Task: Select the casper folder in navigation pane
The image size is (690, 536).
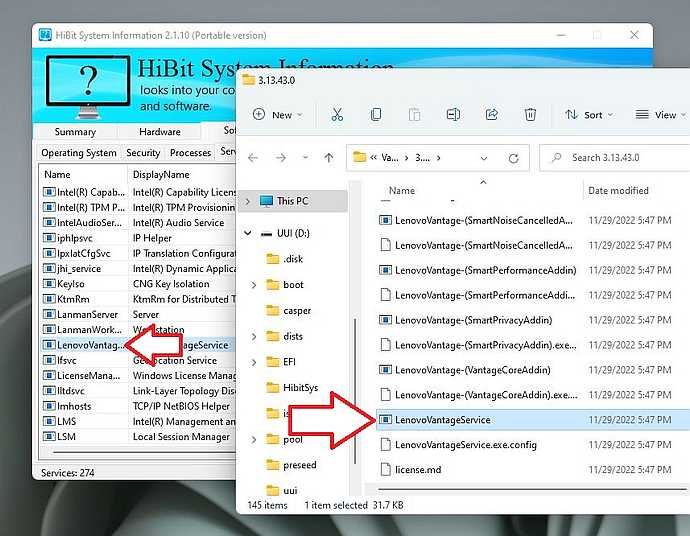Action: point(297,310)
